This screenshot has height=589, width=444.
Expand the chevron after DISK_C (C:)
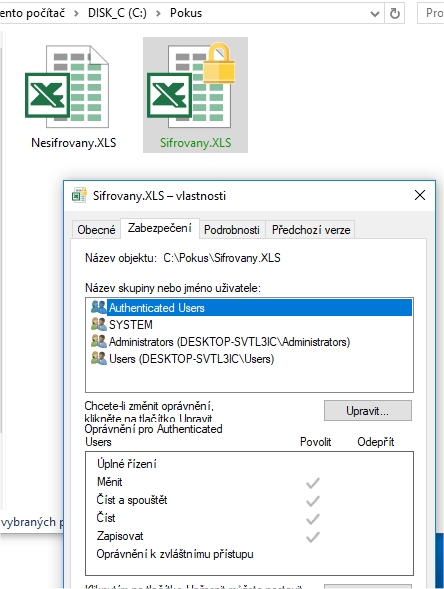pos(158,14)
